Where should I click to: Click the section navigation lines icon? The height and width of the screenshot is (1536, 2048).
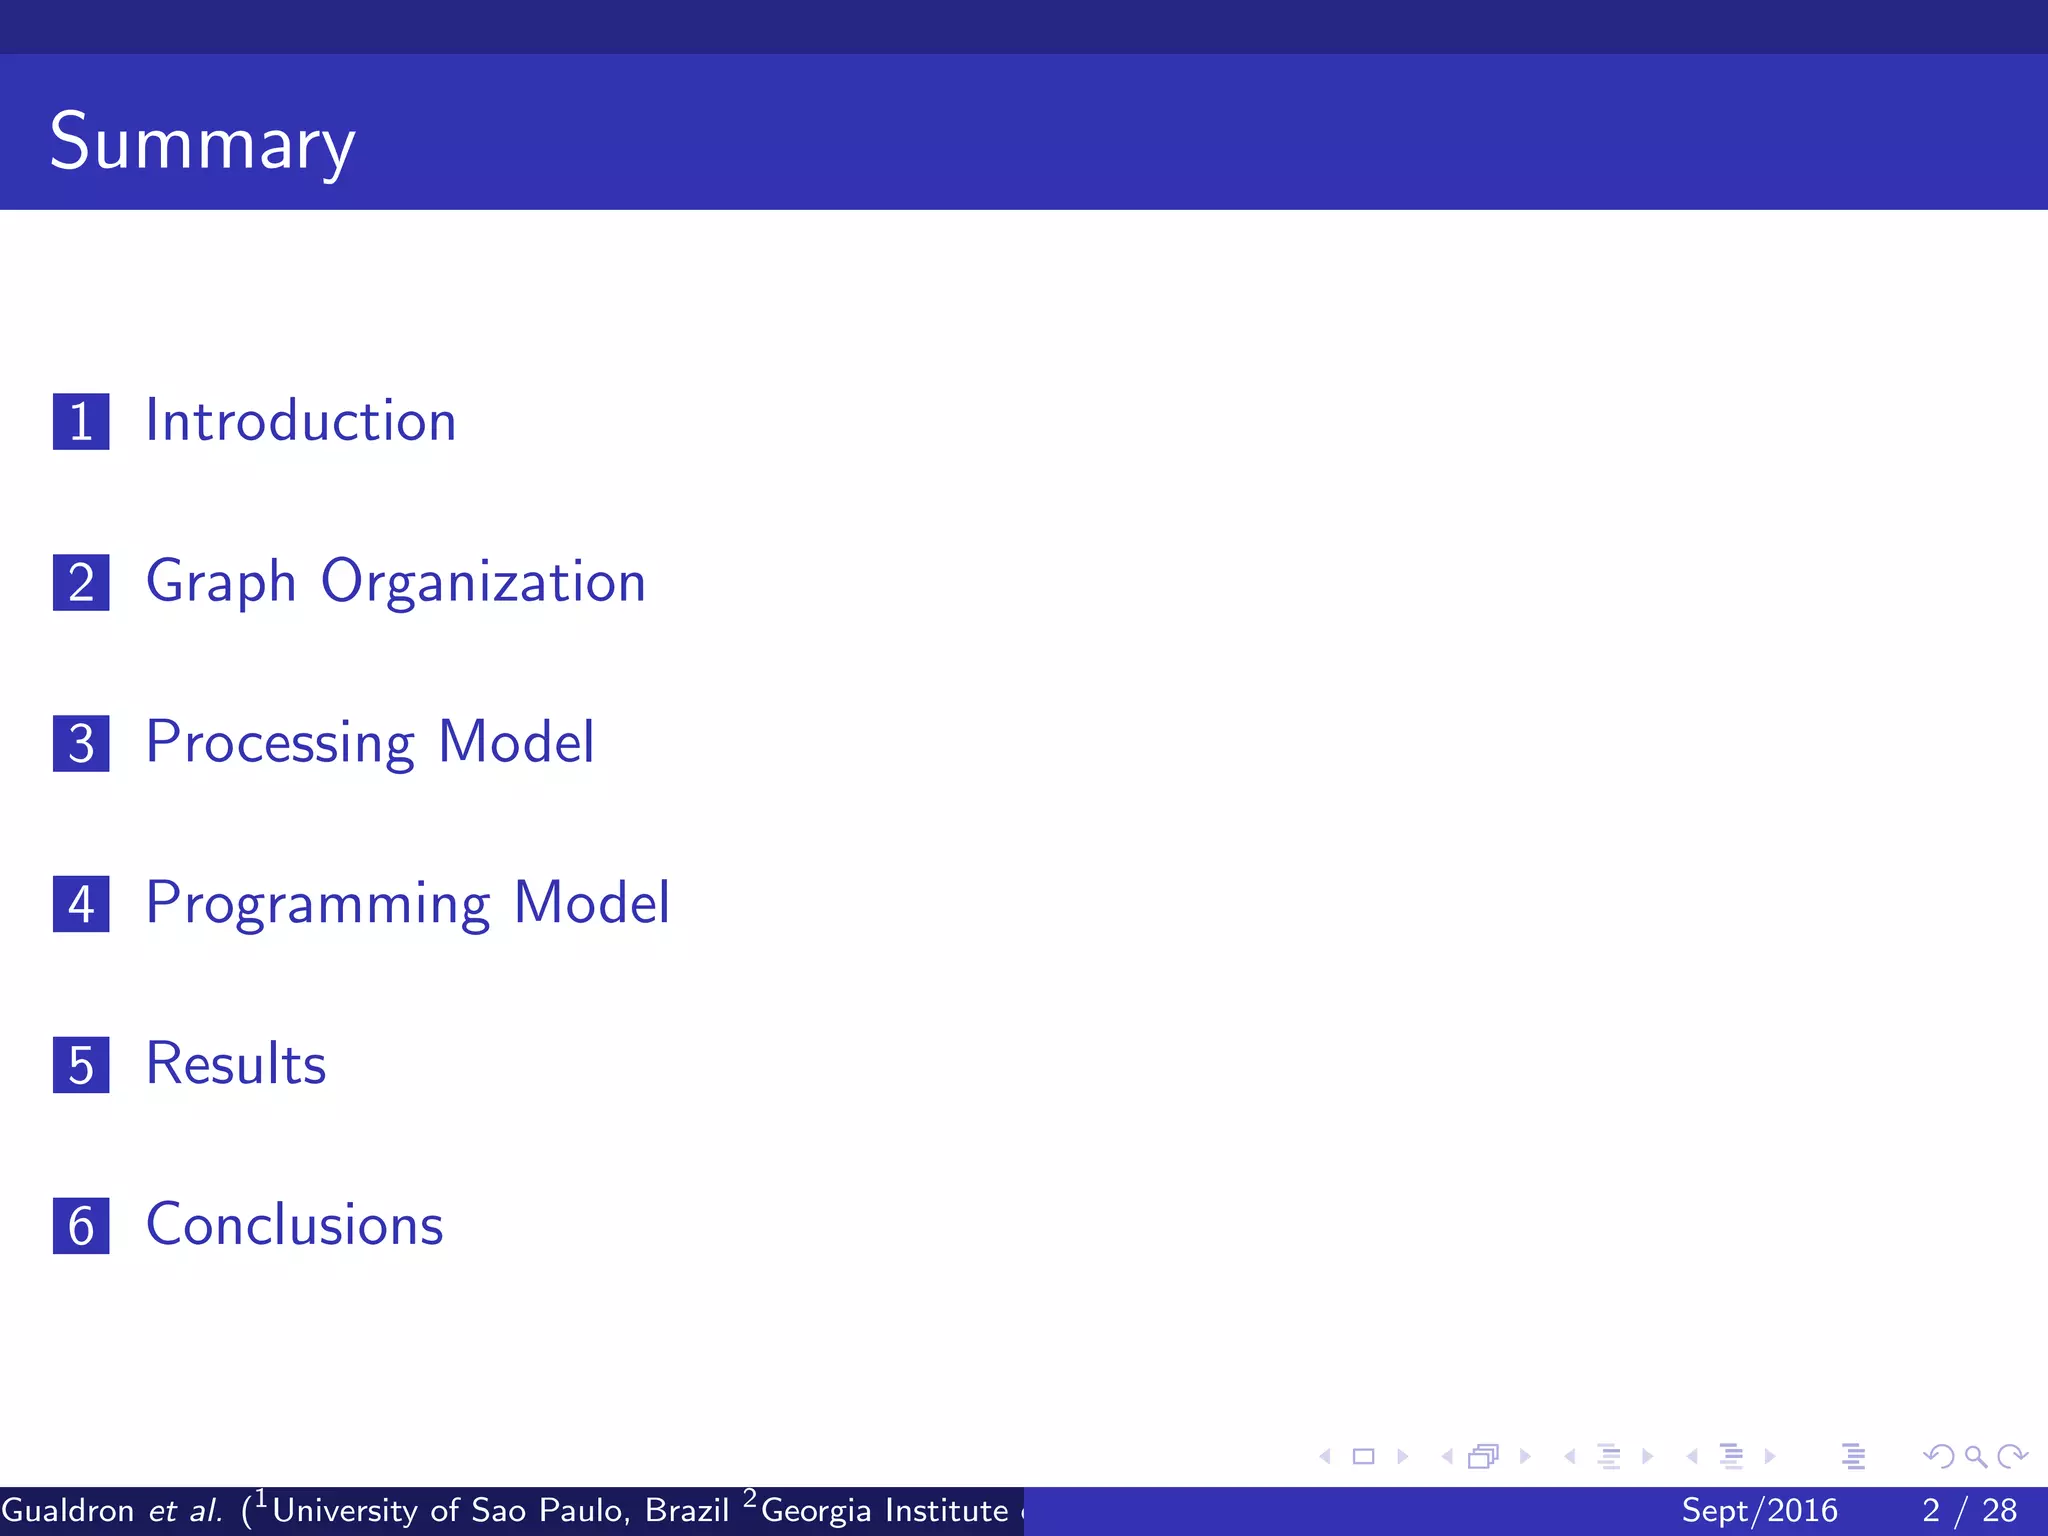point(1731,1457)
